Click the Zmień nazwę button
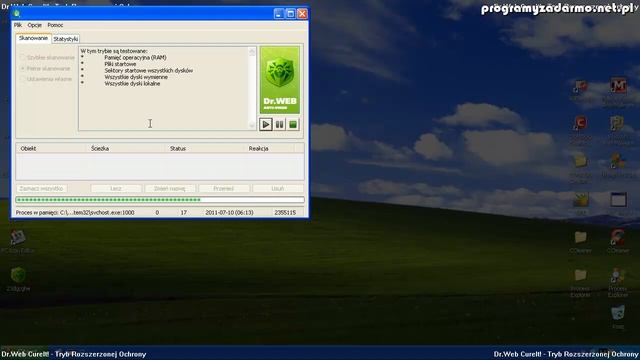 pos(170,189)
